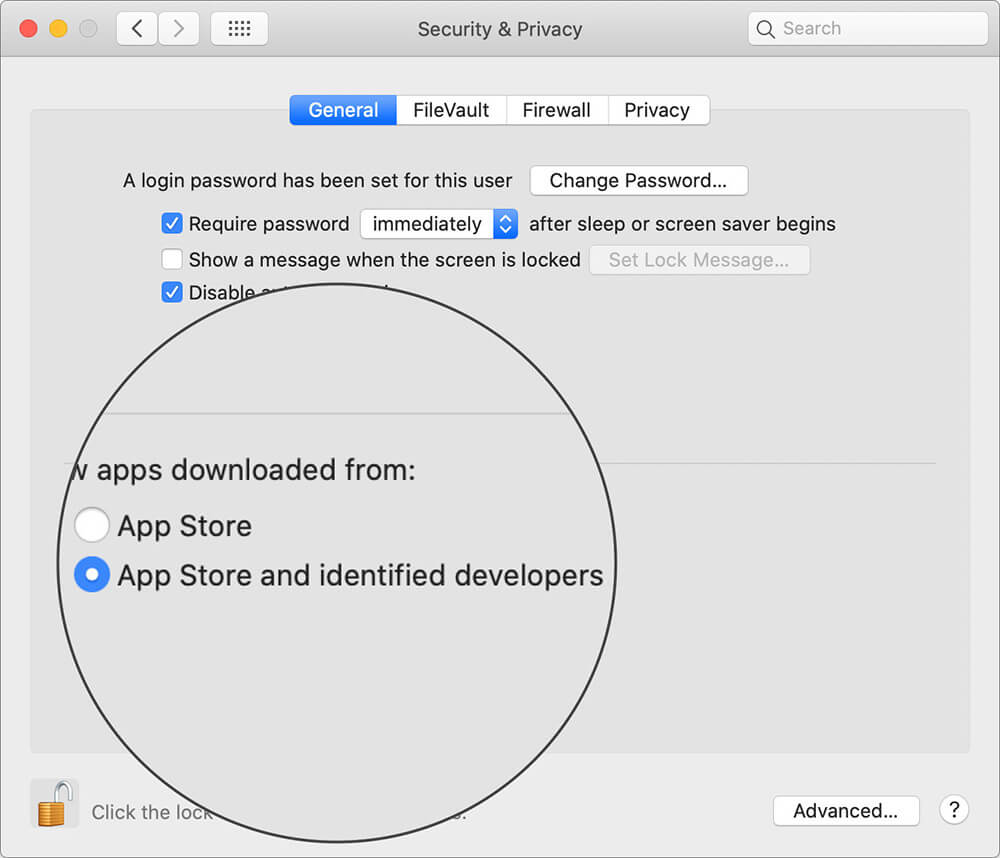
Task: Click the Click the lock text
Action: click(152, 812)
